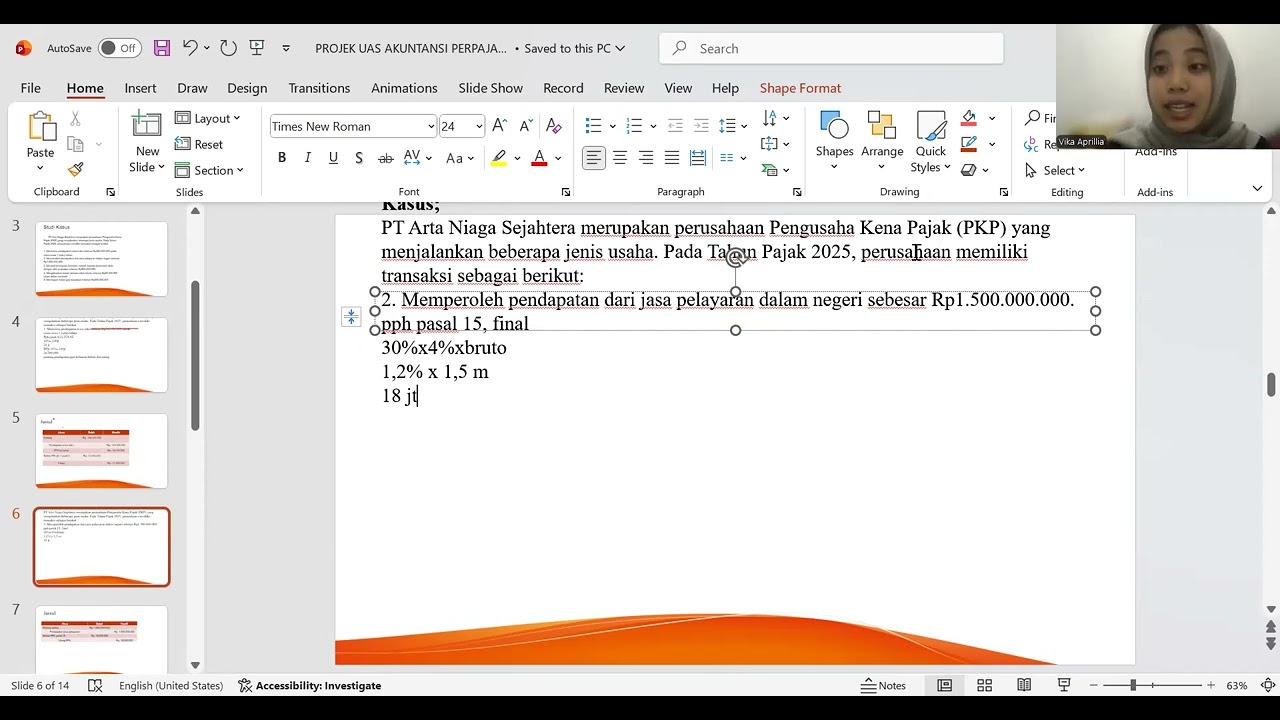Toggle the Notes pane

[884, 685]
